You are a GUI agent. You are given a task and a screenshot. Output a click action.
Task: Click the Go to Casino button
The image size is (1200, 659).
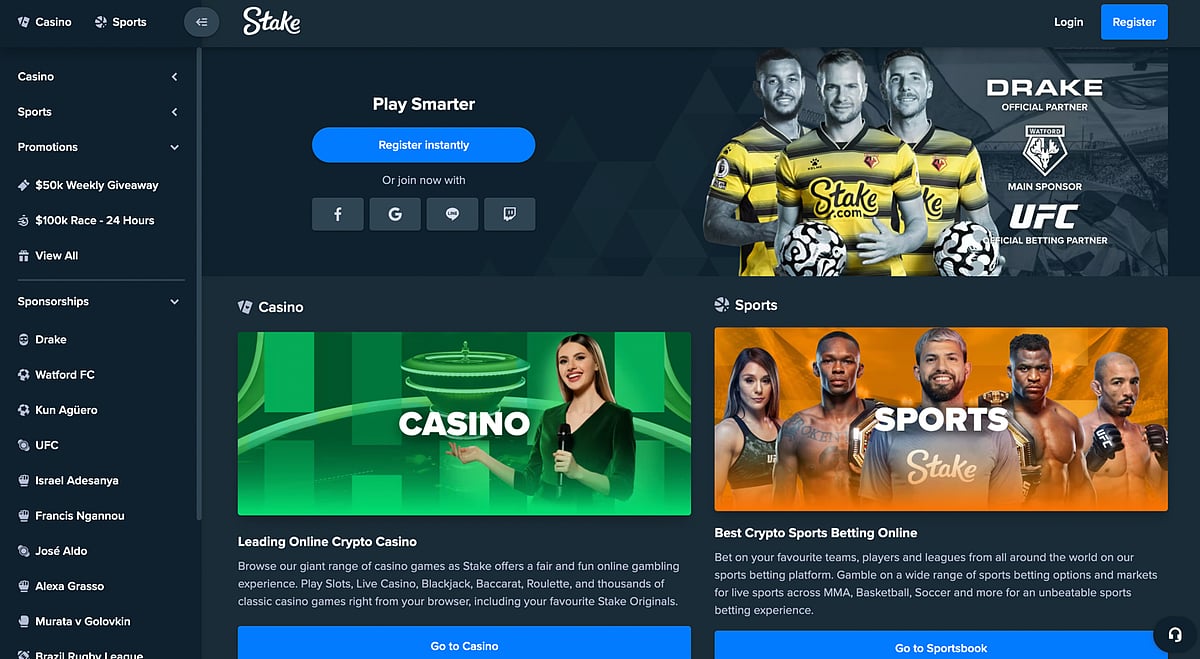coord(464,643)
